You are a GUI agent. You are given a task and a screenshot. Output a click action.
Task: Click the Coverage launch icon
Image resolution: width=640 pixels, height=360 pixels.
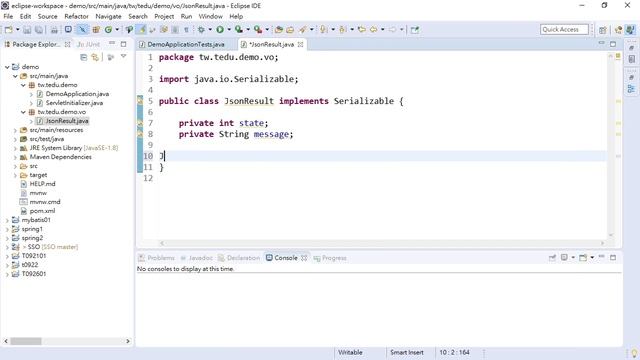pyautogui.click(x=239, y=29)
